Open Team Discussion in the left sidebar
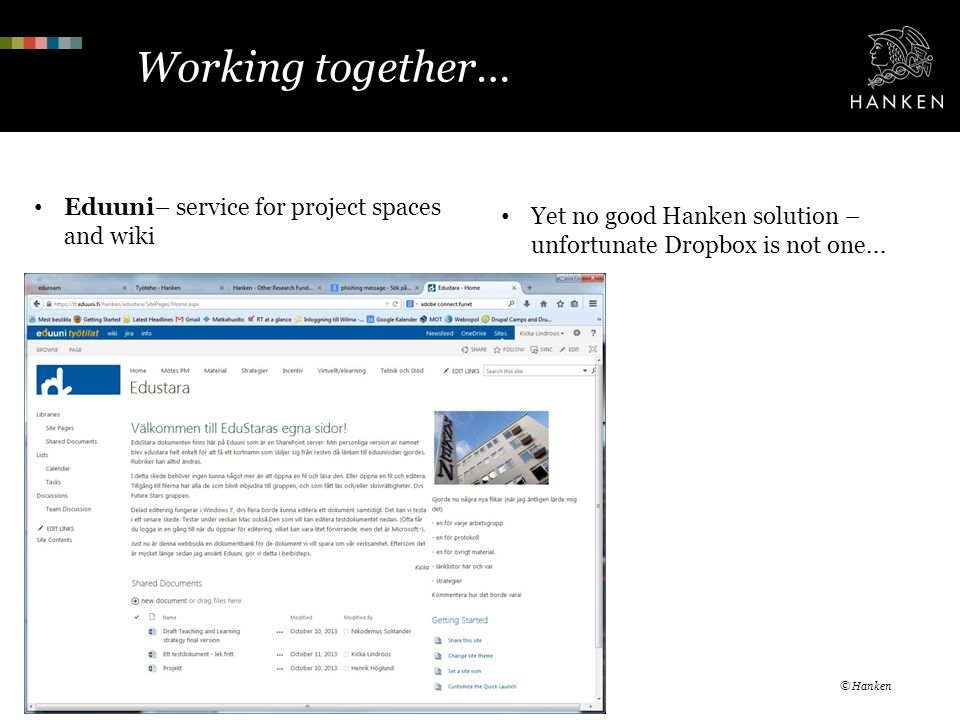Screen dimensions: 960x720 pos(68,509)
